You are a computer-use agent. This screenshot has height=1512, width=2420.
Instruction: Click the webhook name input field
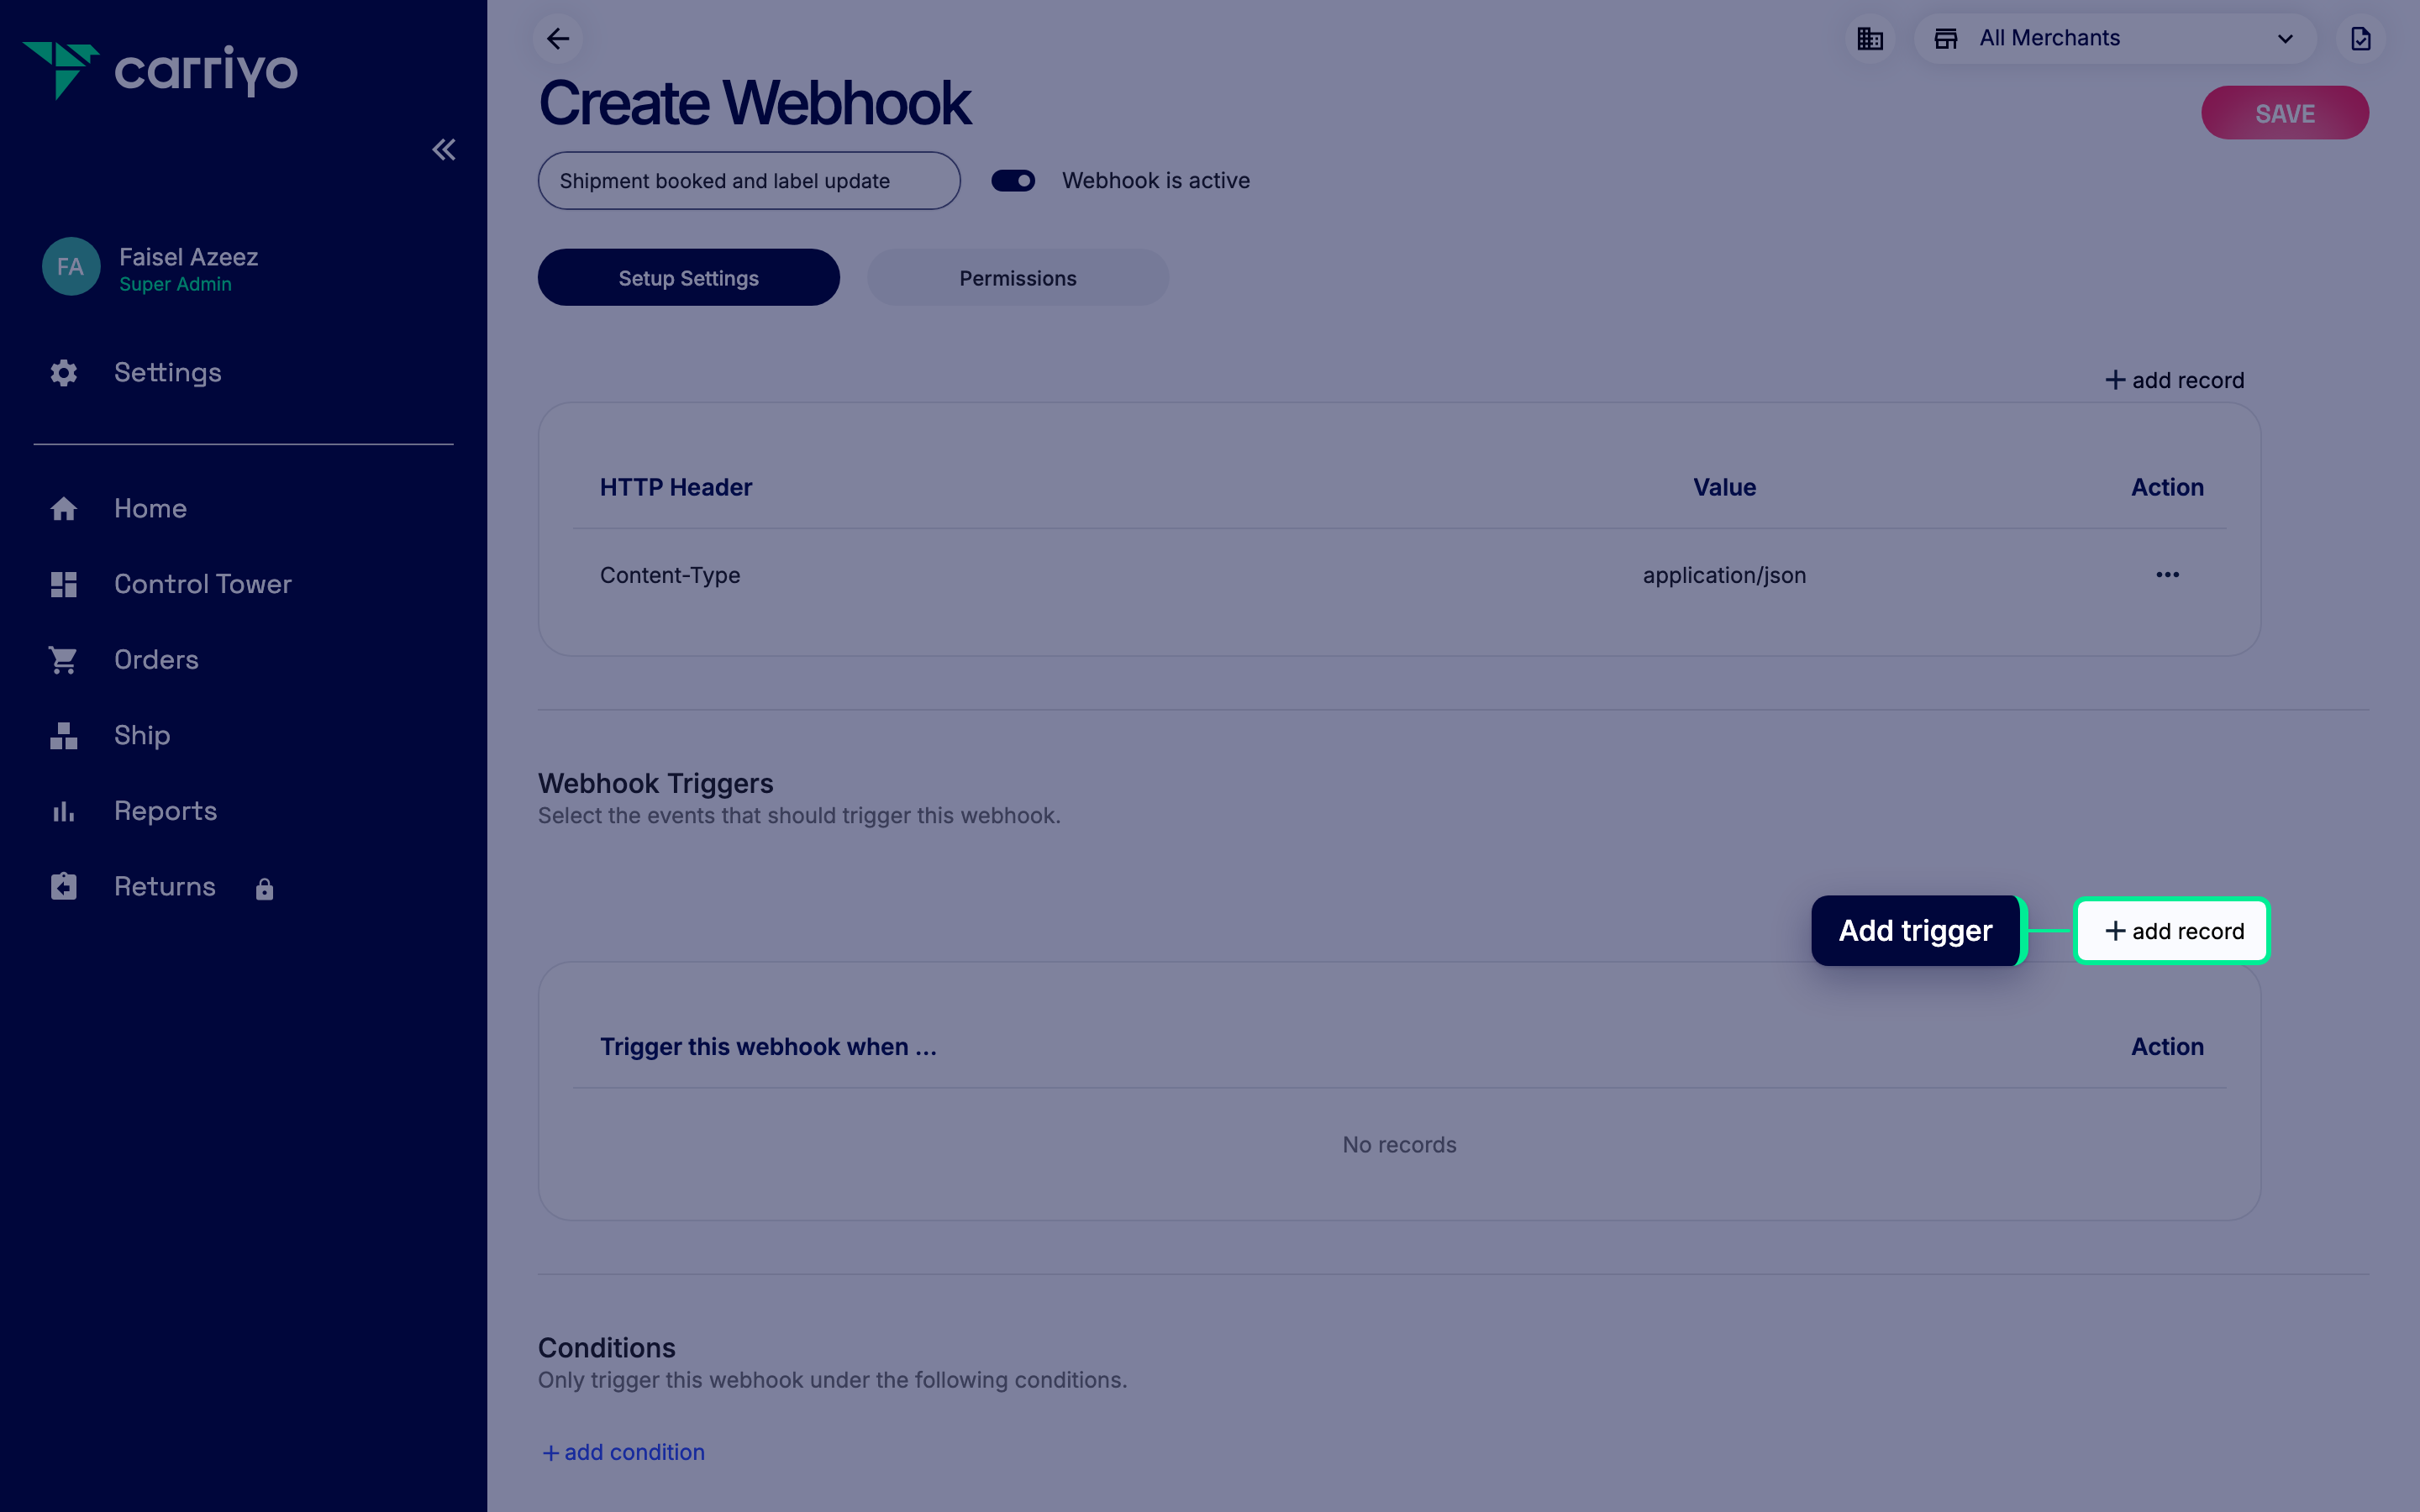tap(749, 181)
